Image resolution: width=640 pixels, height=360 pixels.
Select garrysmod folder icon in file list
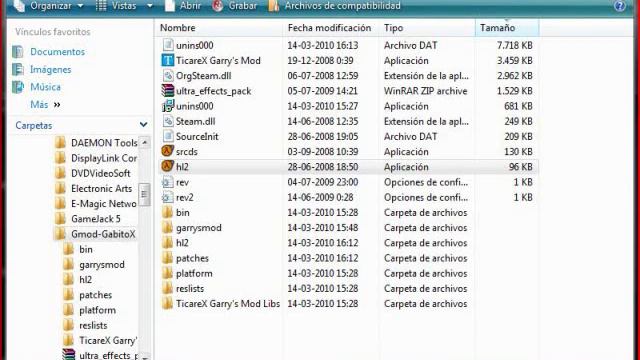(167, 227)
